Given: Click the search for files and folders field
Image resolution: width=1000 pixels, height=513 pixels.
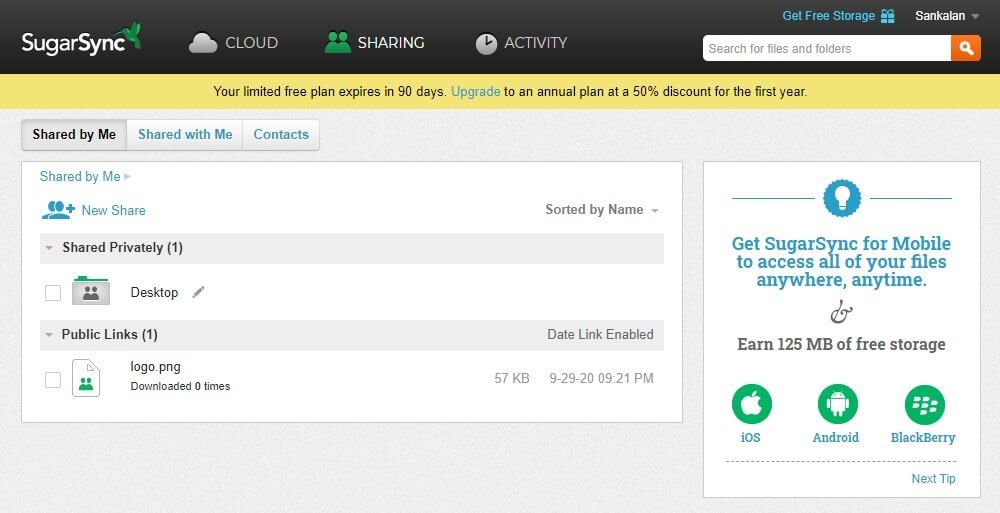Looking at the screenshot, I should 827,48.
